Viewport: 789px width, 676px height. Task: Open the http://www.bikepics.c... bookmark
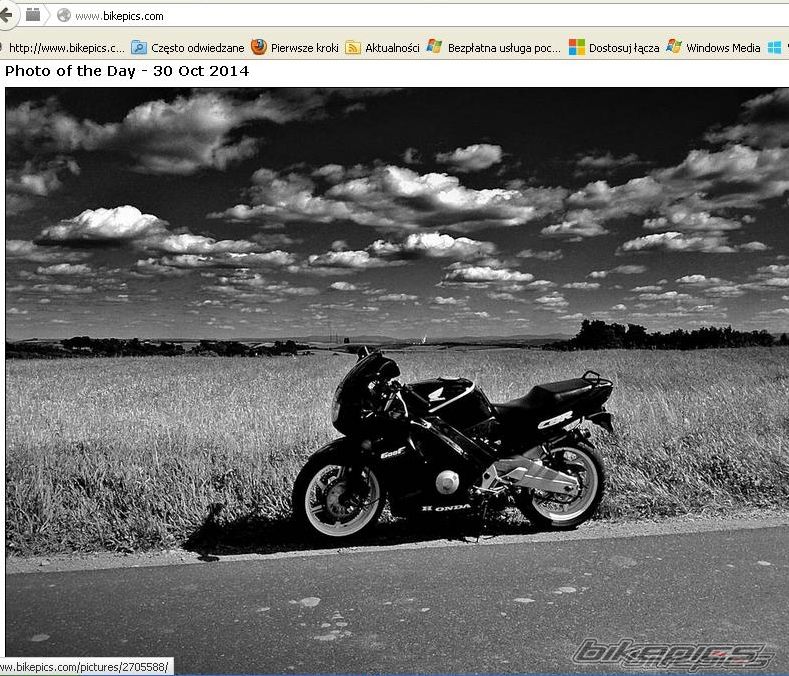coord(66,47)
